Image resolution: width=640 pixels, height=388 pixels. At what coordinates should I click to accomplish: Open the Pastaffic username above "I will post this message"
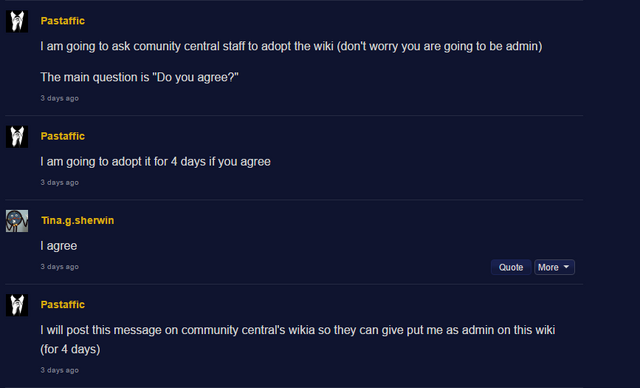[x=62, y=305]
